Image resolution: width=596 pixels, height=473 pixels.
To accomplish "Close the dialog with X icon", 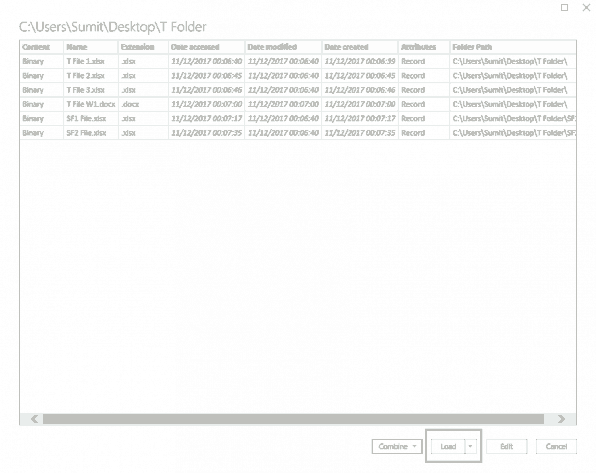I will (586, 7).
